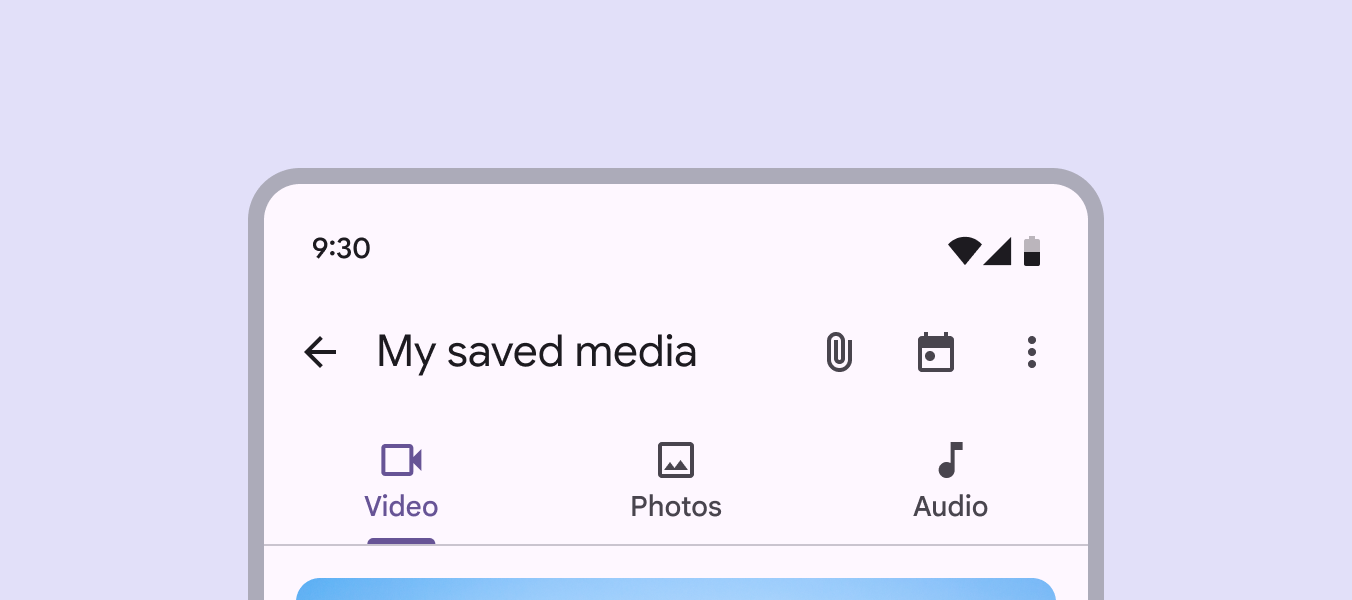Click the "My saved media" title
The height and width of the screenshot is (600, 1352).
point(536,352)
